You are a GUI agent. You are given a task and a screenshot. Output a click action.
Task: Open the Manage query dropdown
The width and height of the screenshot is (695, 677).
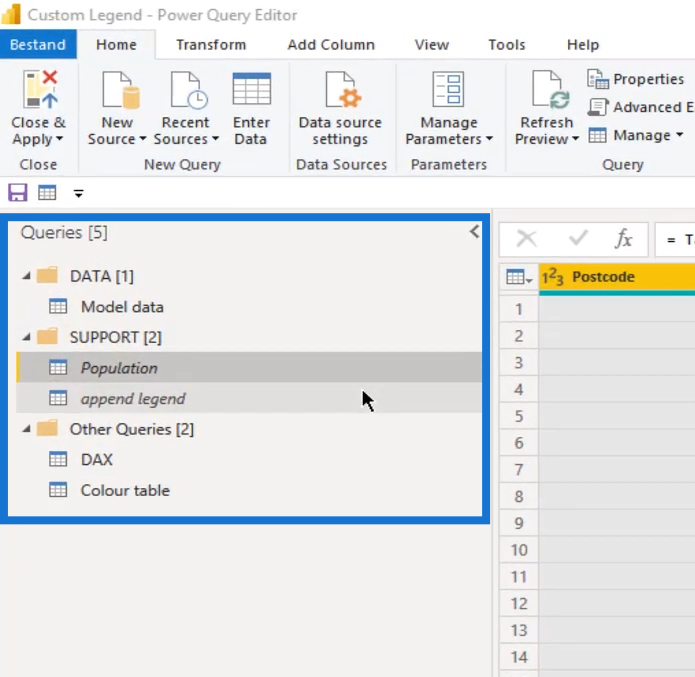(x=636, y=135)
